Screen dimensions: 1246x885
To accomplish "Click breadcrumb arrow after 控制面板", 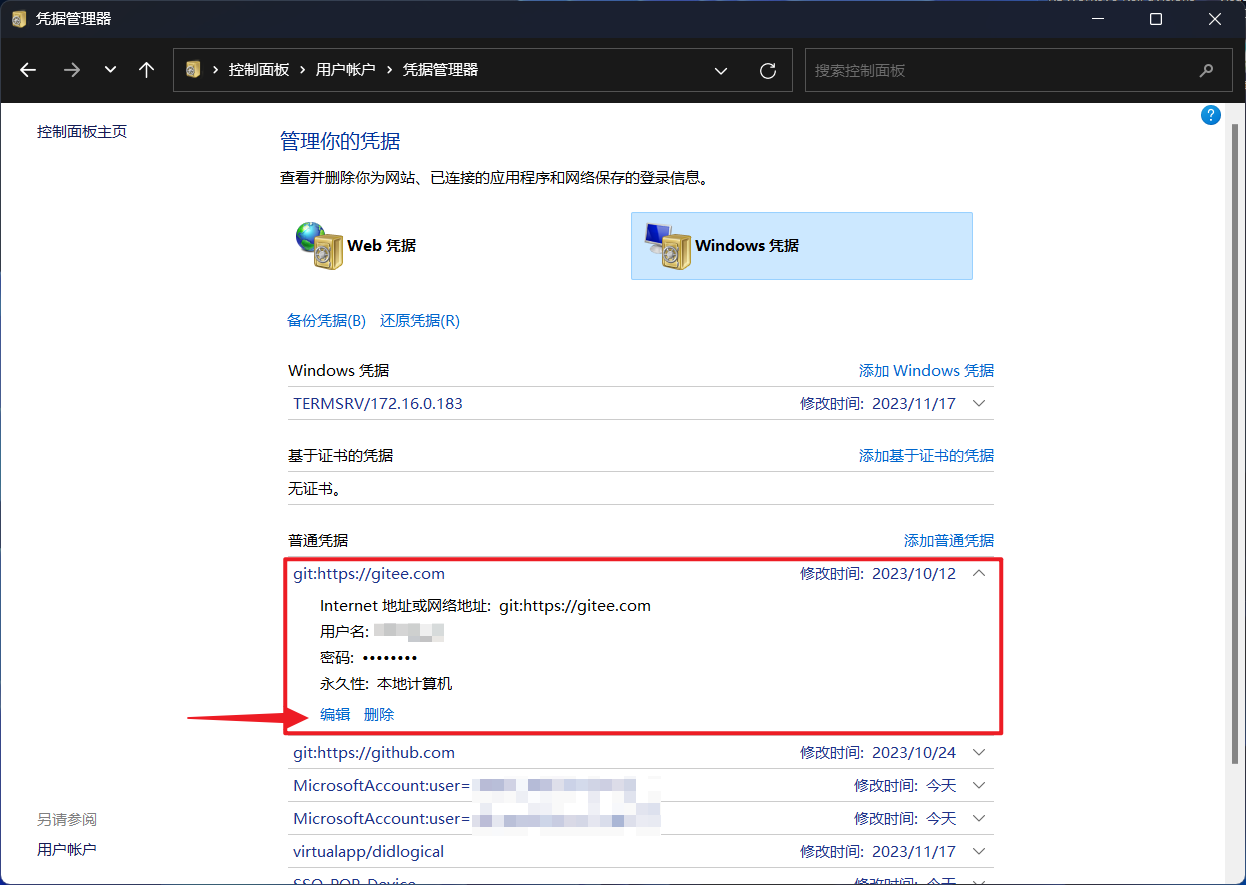I will tap(303, 70).
